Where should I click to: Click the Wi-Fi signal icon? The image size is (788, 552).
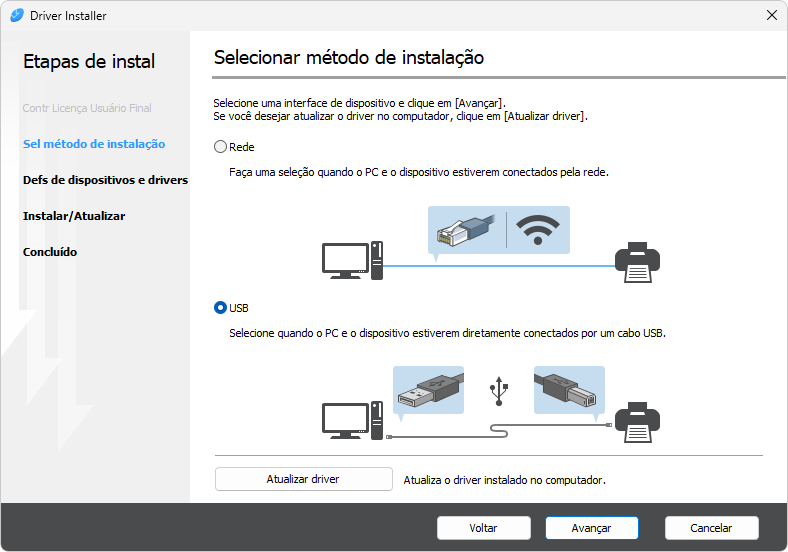coord(538,230)
